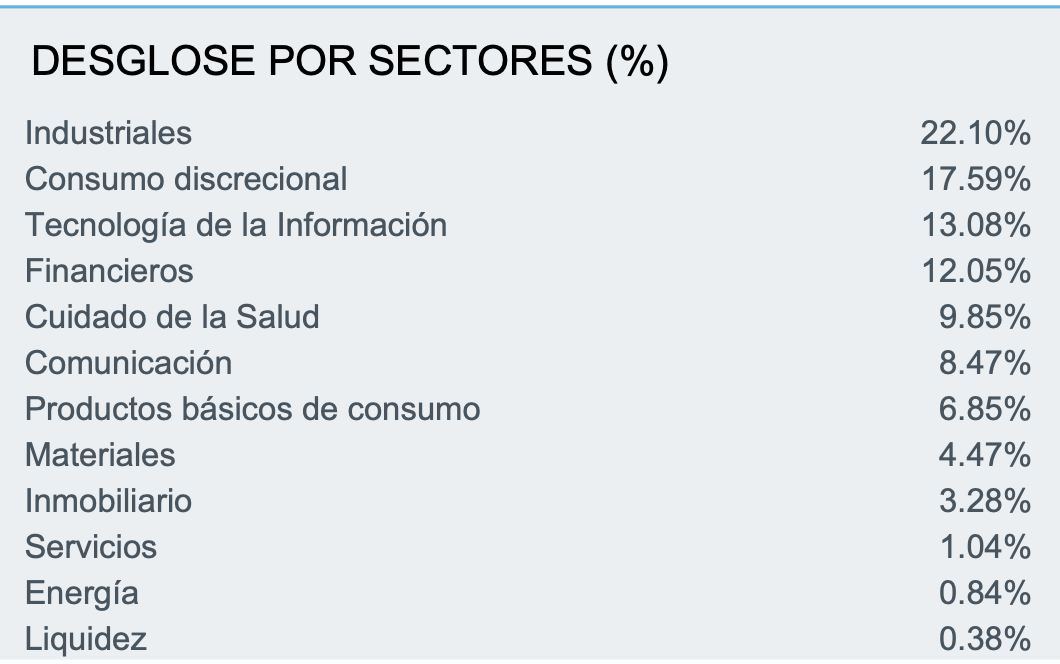
Task: Click the 22.10% value for Industriales
Action: pos(975,132)
